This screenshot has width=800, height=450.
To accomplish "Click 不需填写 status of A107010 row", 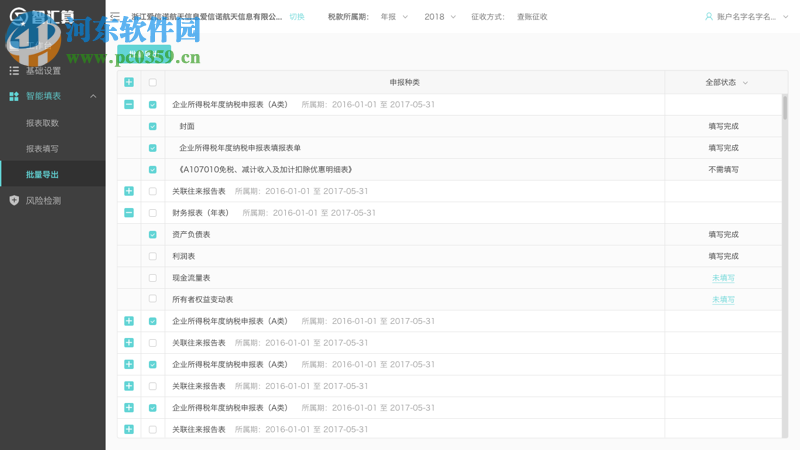I will pos(723,169).
